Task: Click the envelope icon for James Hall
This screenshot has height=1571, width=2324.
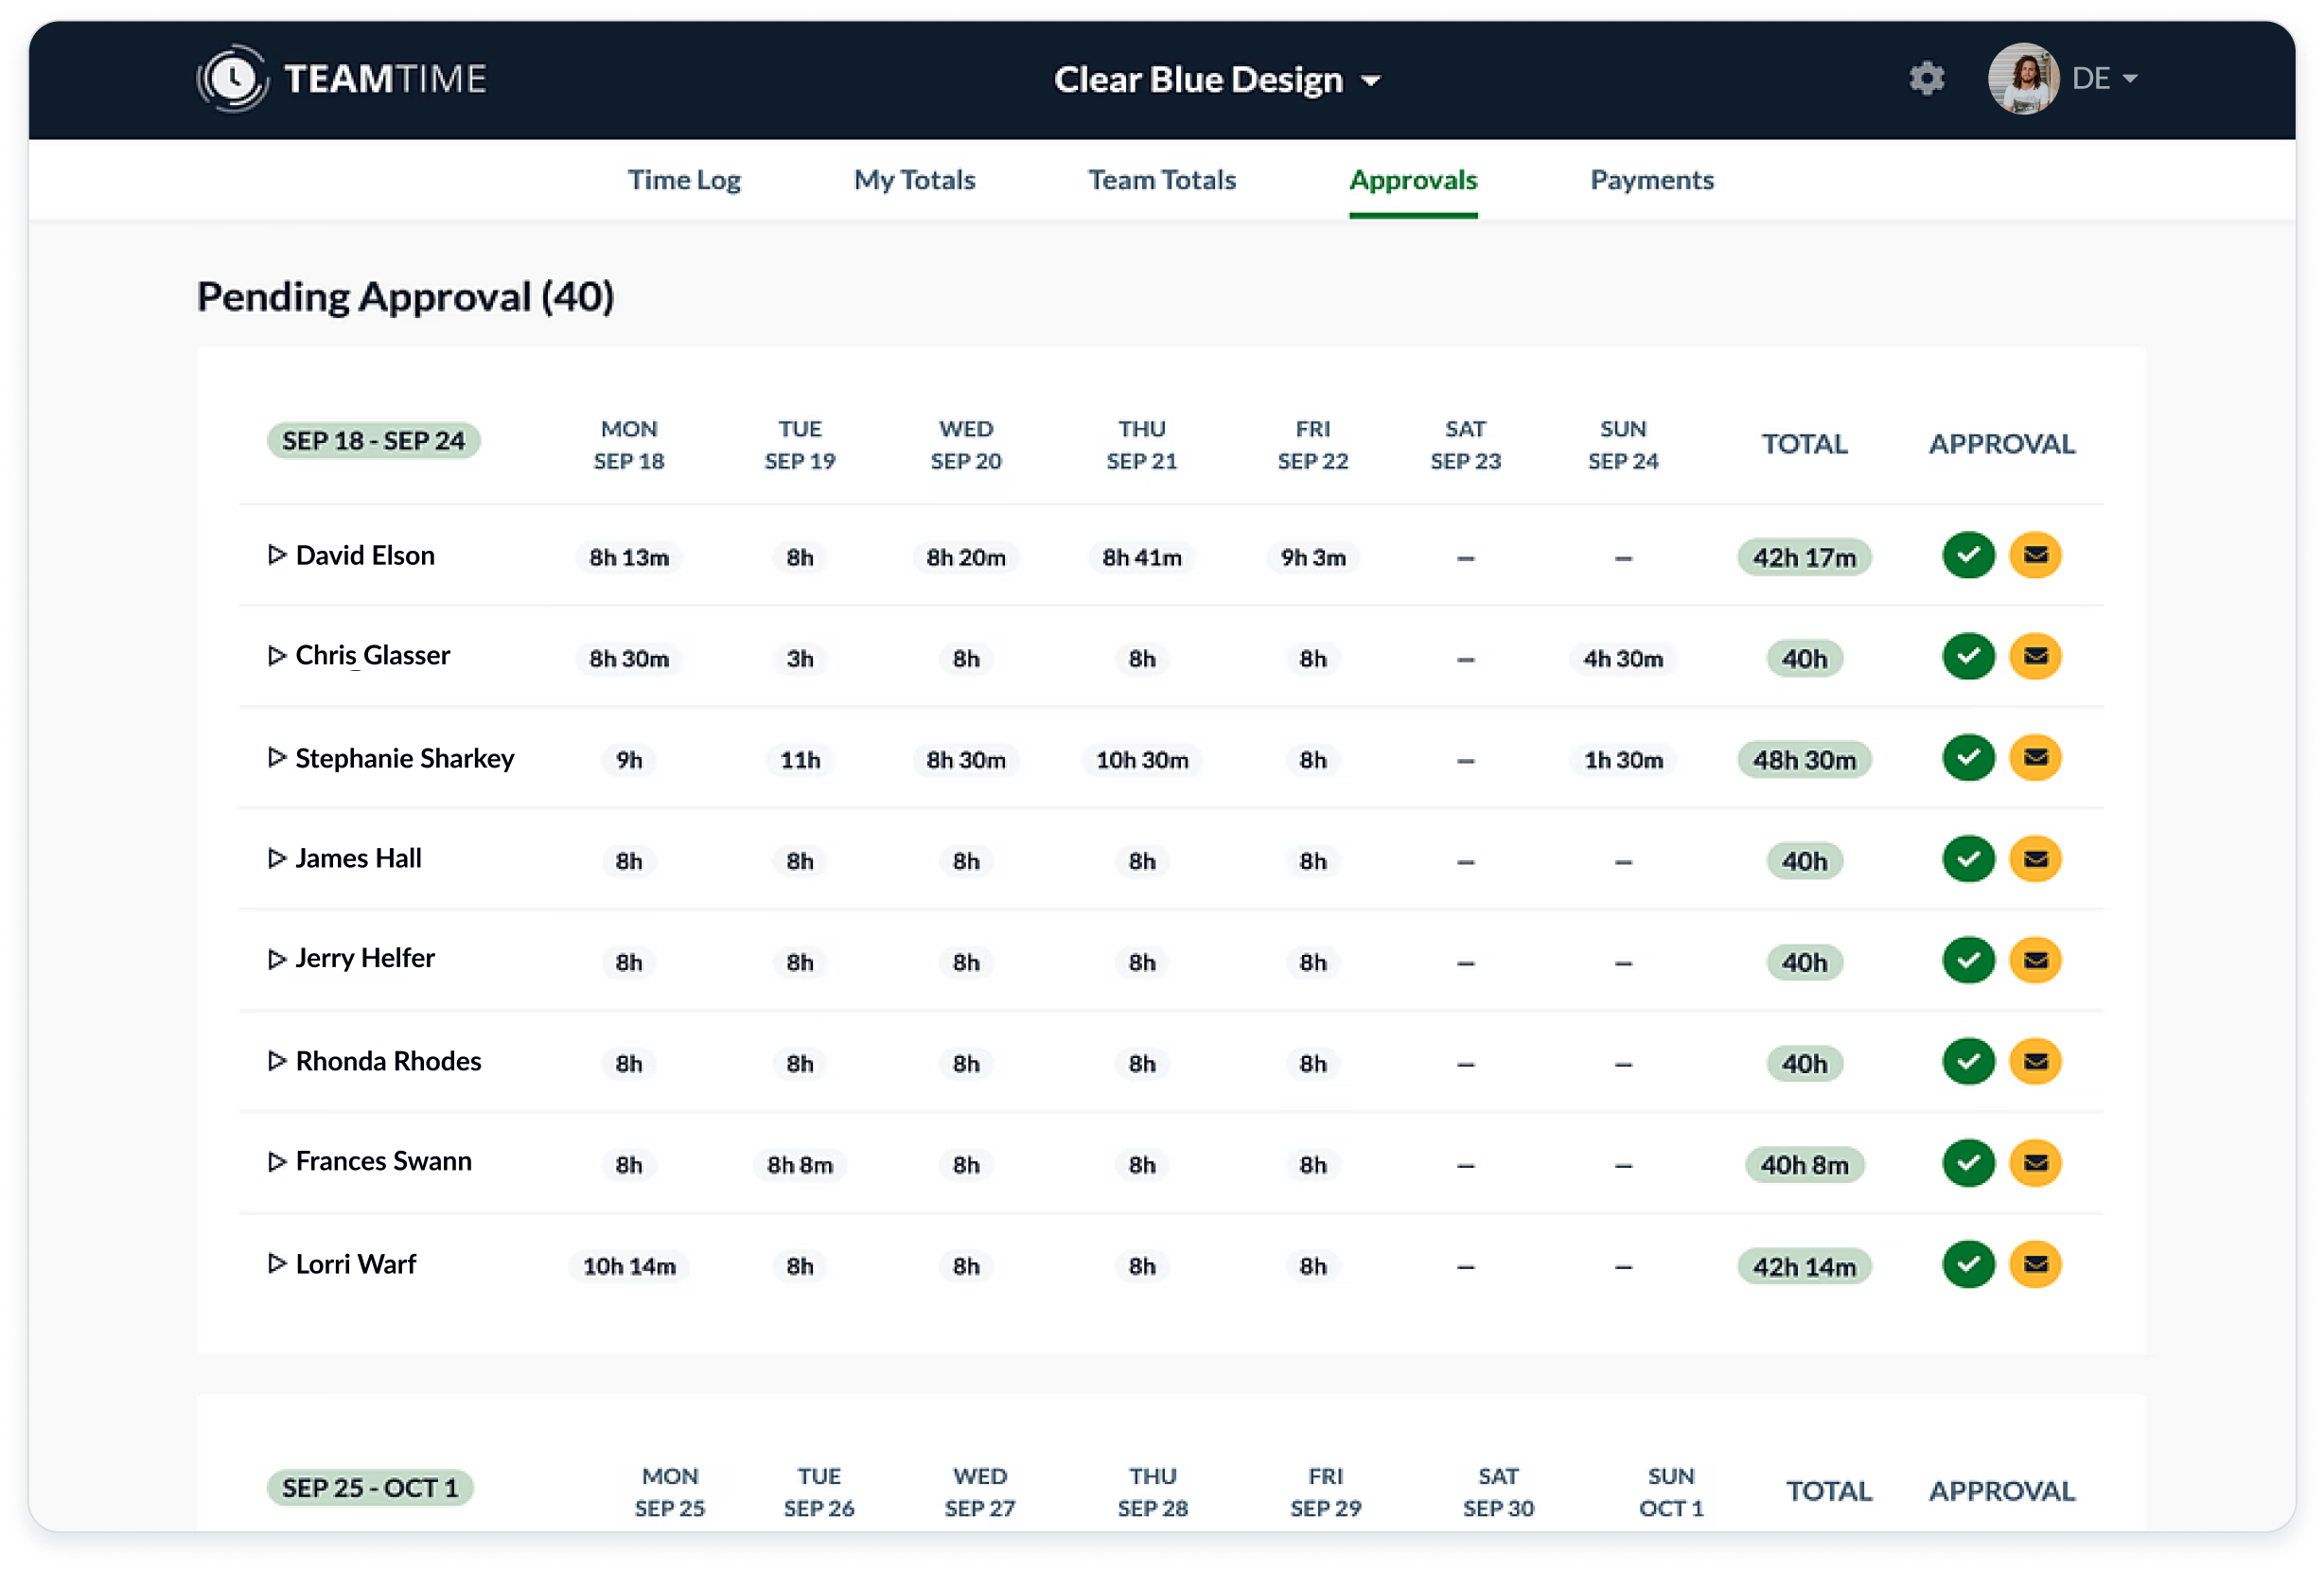Action: click(2035, 859)
